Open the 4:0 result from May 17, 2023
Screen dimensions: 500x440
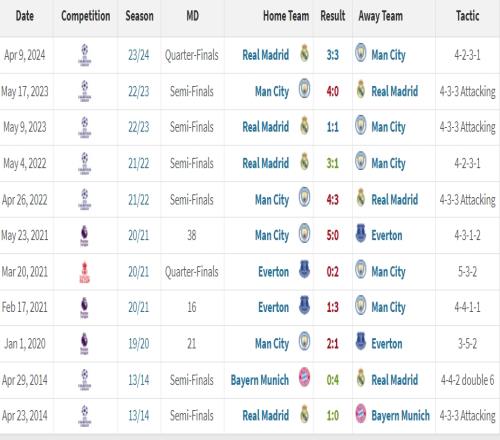pyautogui.click(x=333, y=91)
